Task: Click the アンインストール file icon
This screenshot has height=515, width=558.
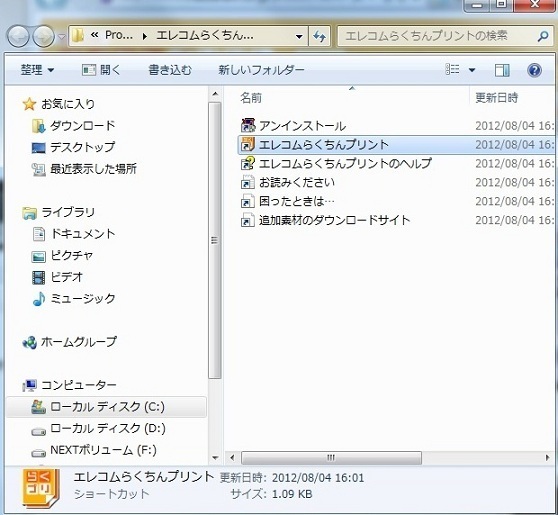Action: (248, 125)
